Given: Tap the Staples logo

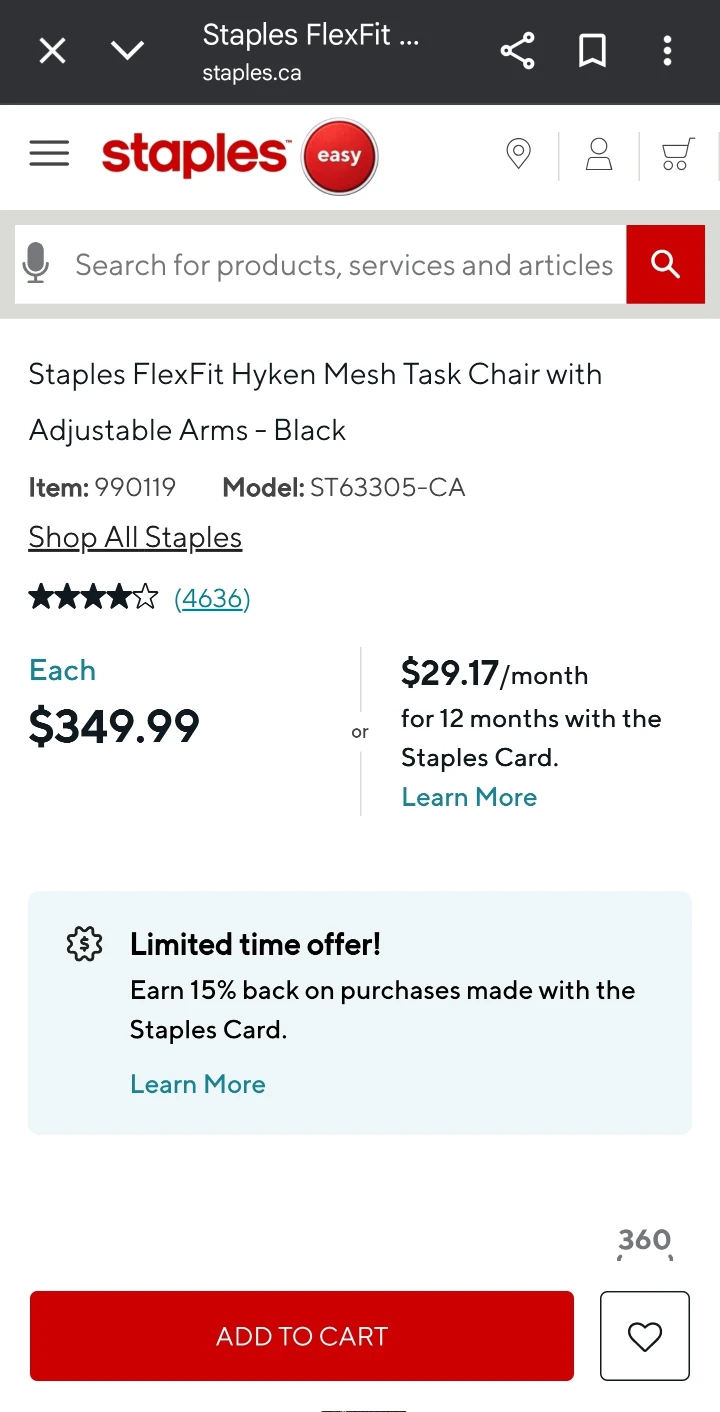Looking at the screenshot, I should 195,155.
